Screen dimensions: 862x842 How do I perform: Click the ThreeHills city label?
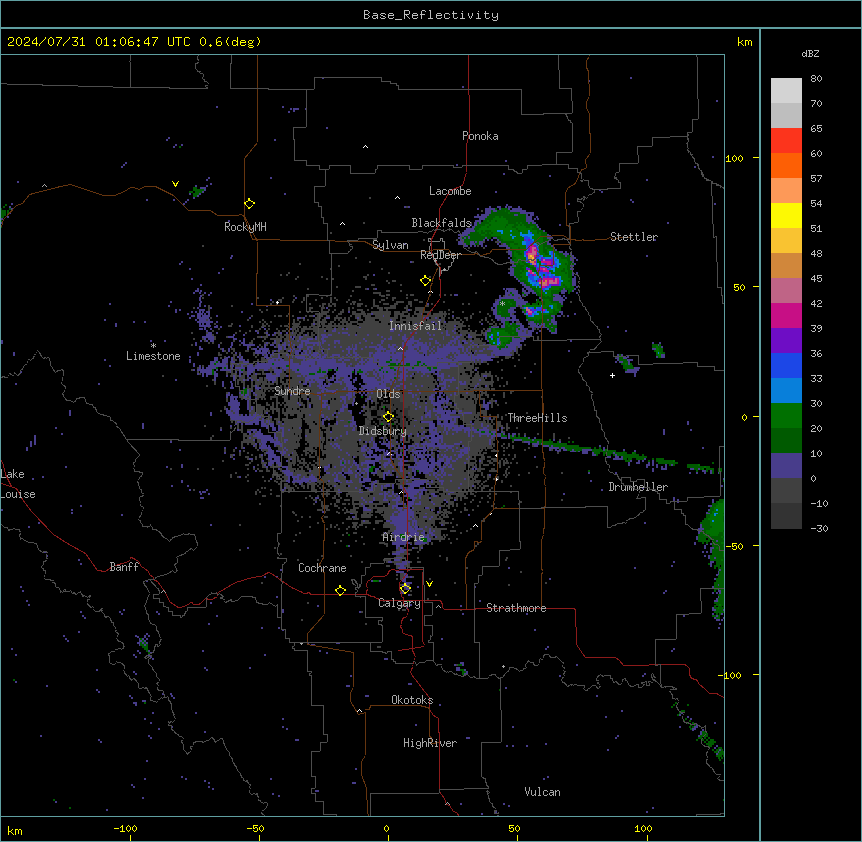537,418
